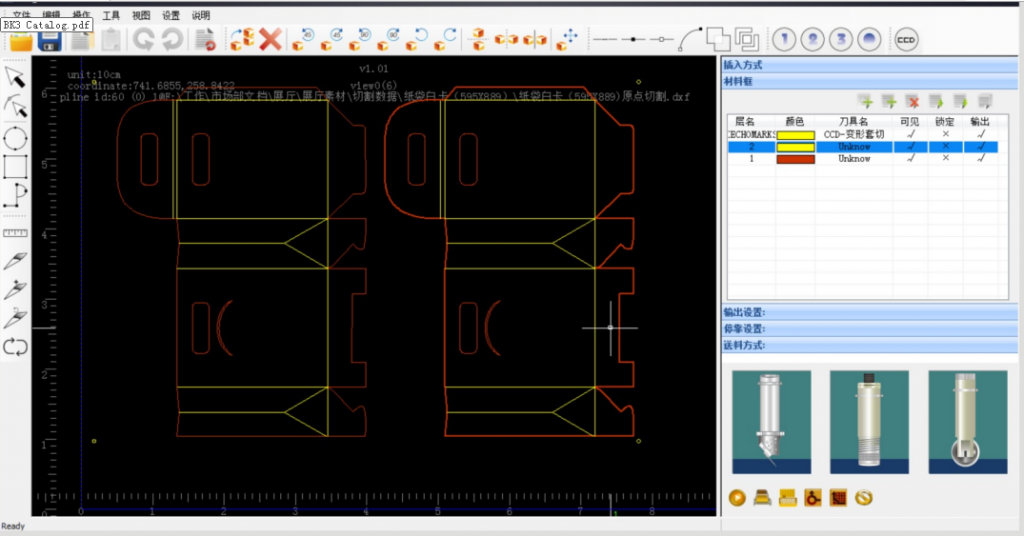Open the 工具 menu
Image resolution: width=1024 pixels, height=536 pixels.
tap(111, 16)
